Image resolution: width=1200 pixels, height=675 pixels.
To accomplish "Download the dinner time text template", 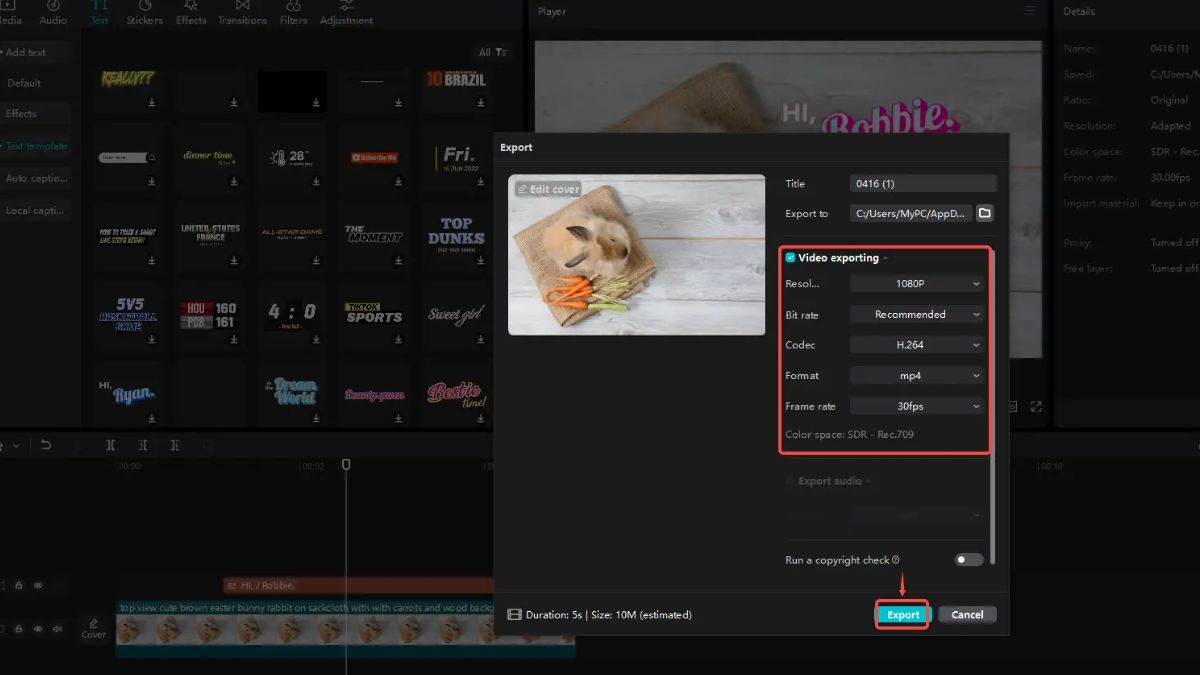I will pos(234,181).
